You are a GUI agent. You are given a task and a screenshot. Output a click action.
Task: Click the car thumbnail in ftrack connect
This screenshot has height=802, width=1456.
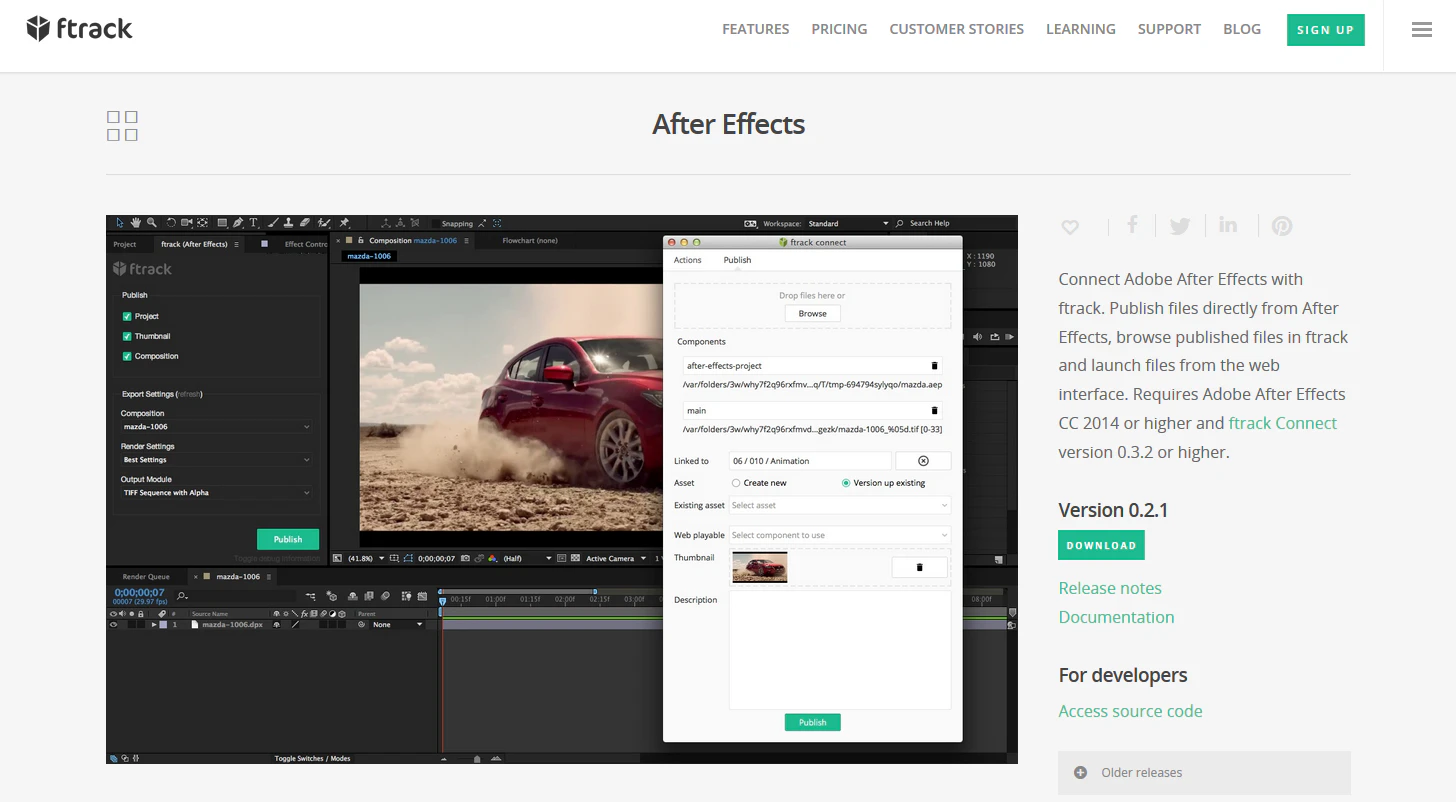coord(760,567)
